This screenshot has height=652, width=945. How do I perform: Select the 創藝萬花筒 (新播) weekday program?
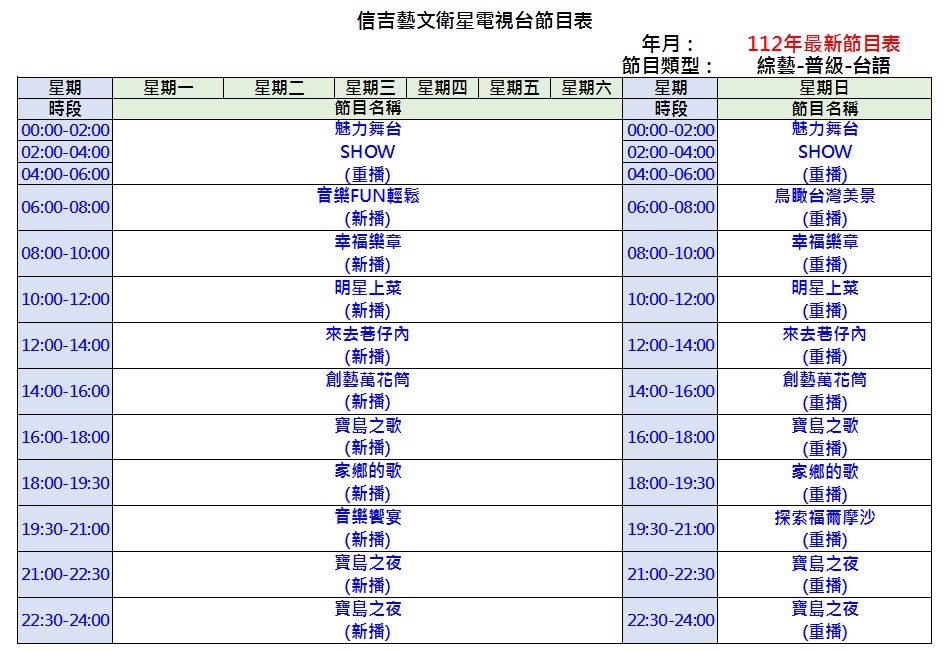coord(368,391)
